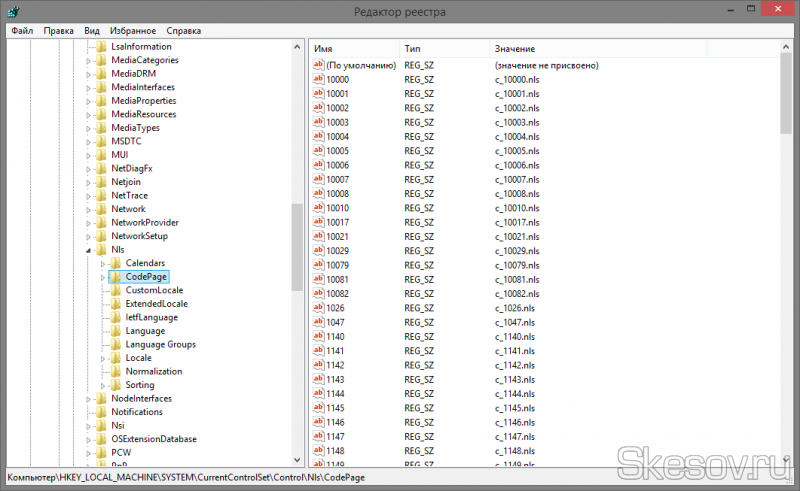Expand the Calendars subkey arrow
This screenshot has height=491, width=800.
tap(102, 263)
